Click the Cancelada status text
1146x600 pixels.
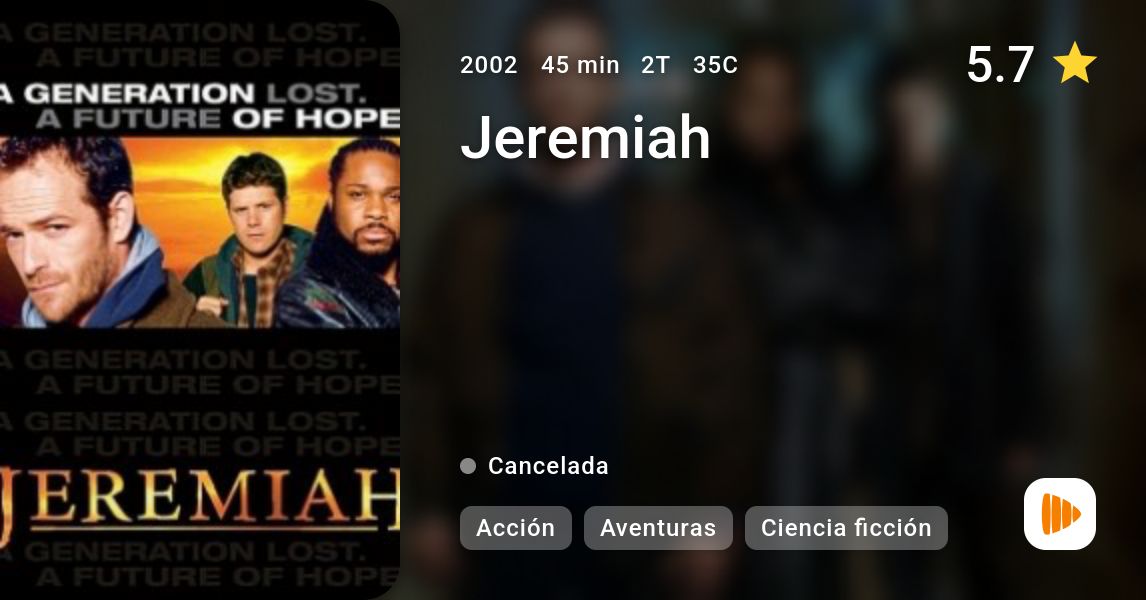pyautogui.click(x=548, y=466)
